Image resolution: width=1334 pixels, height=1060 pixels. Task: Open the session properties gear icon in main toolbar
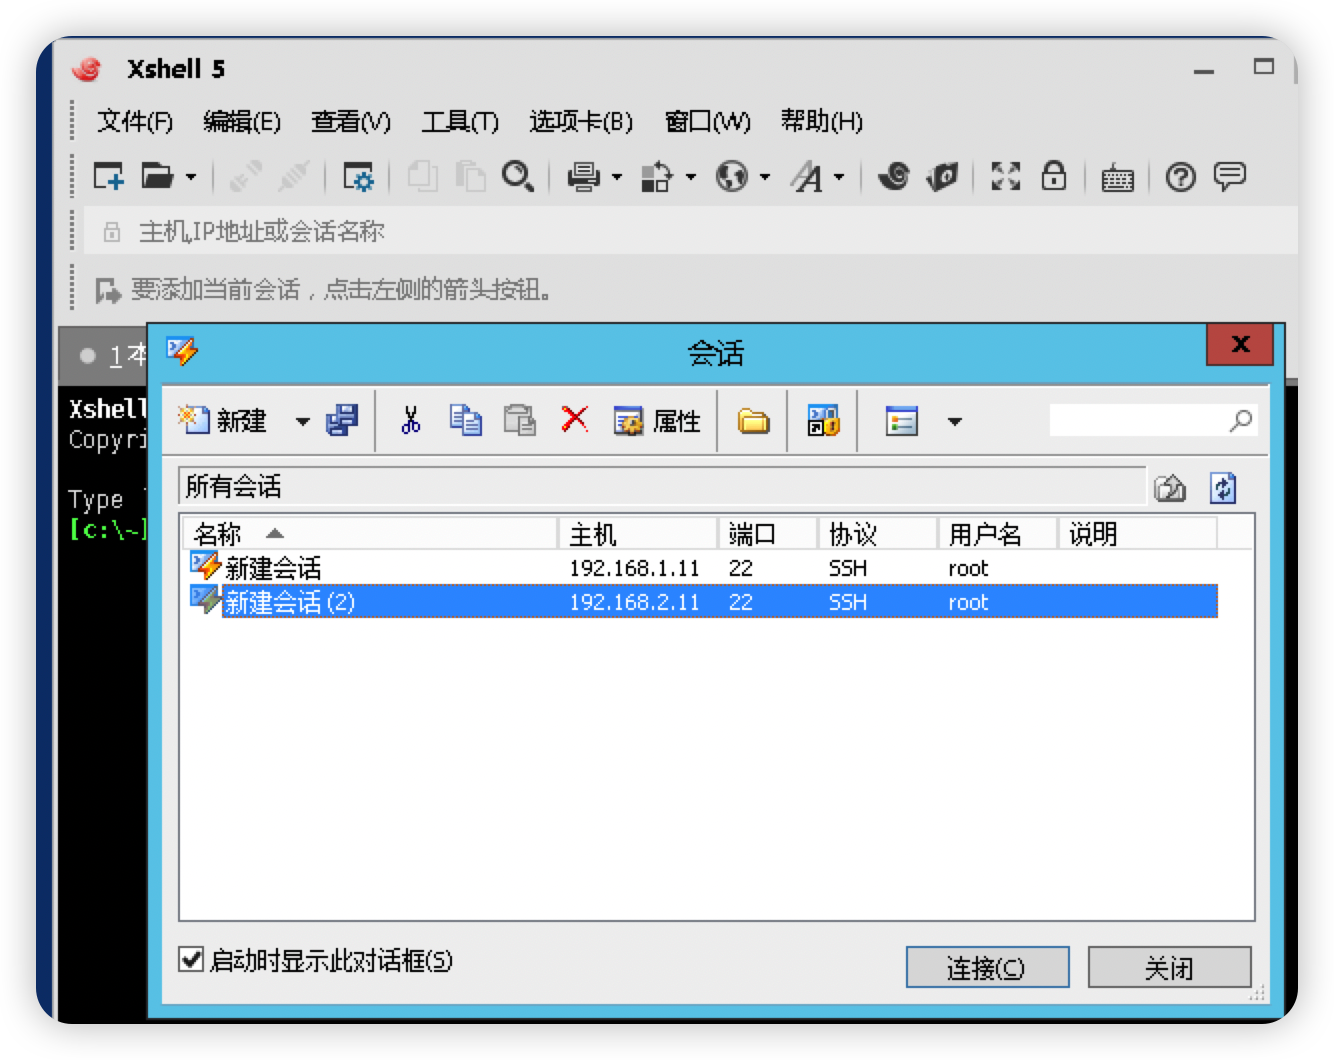(x=357, y=177)
